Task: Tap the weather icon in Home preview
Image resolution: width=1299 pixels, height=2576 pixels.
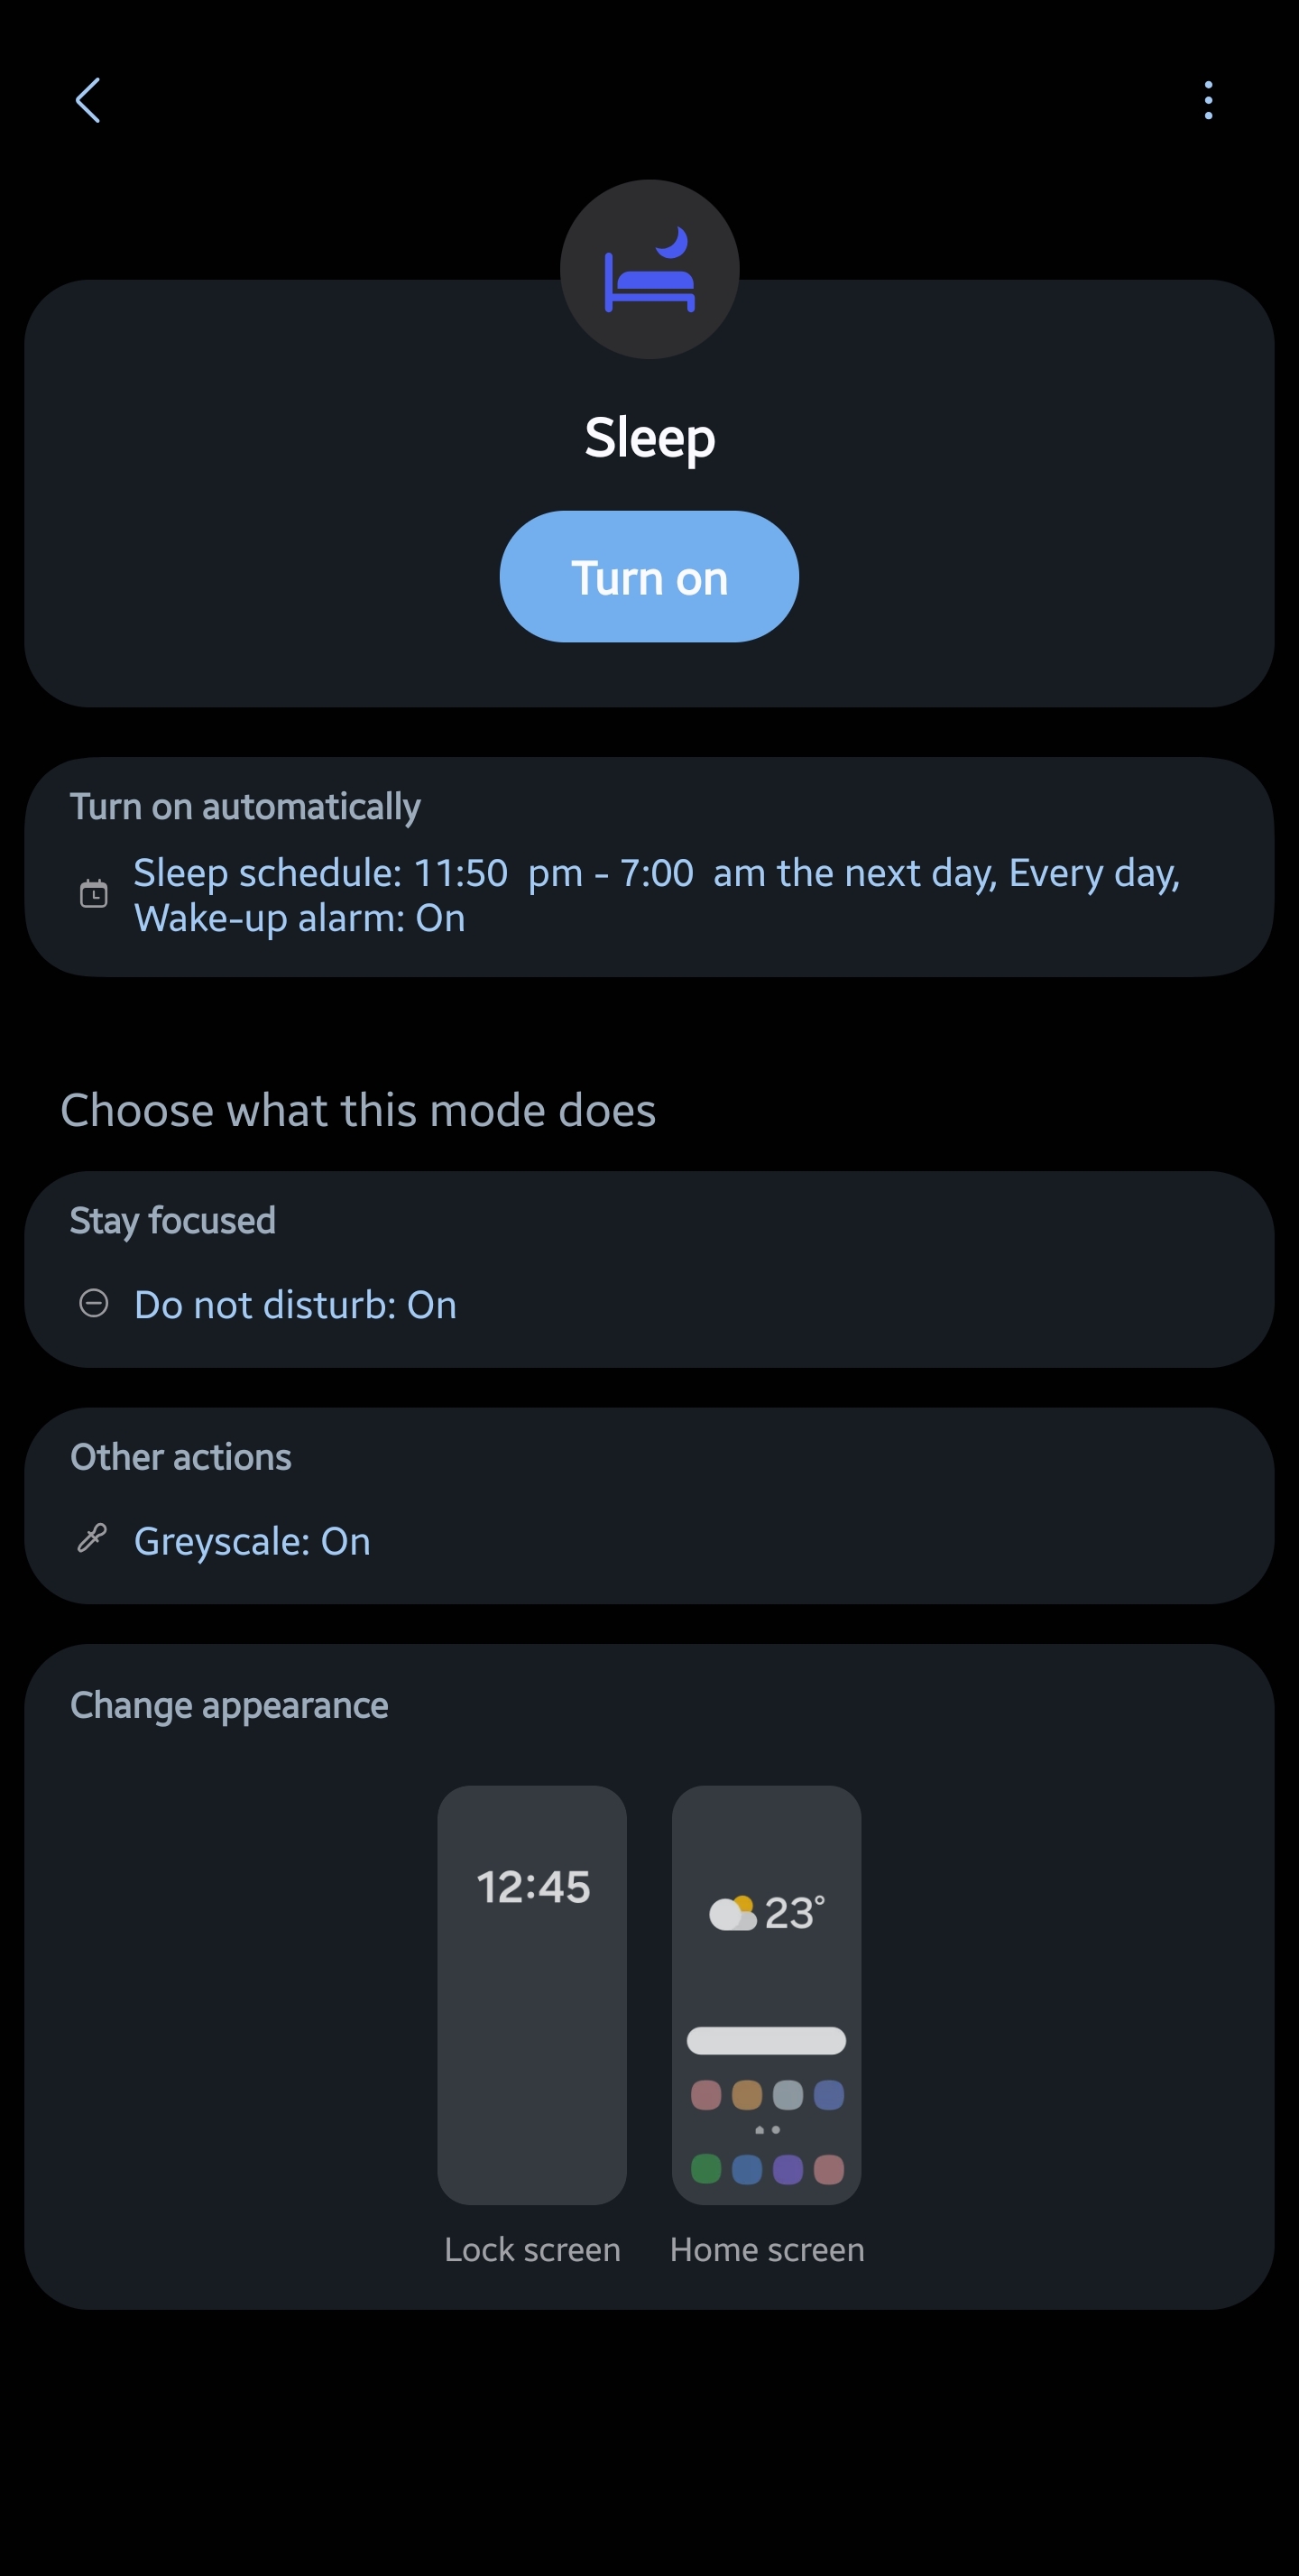Action: [x=732, y=1913]
